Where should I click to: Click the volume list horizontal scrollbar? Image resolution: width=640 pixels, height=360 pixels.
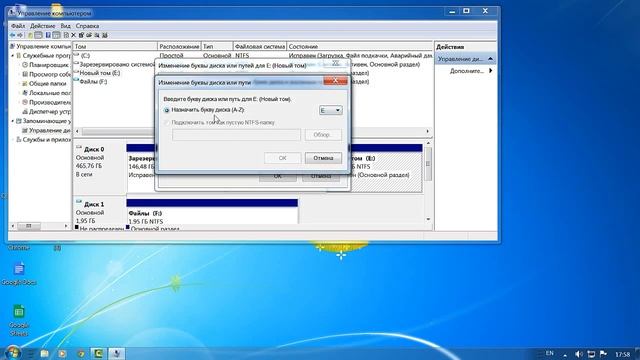[x=252, y=131]
